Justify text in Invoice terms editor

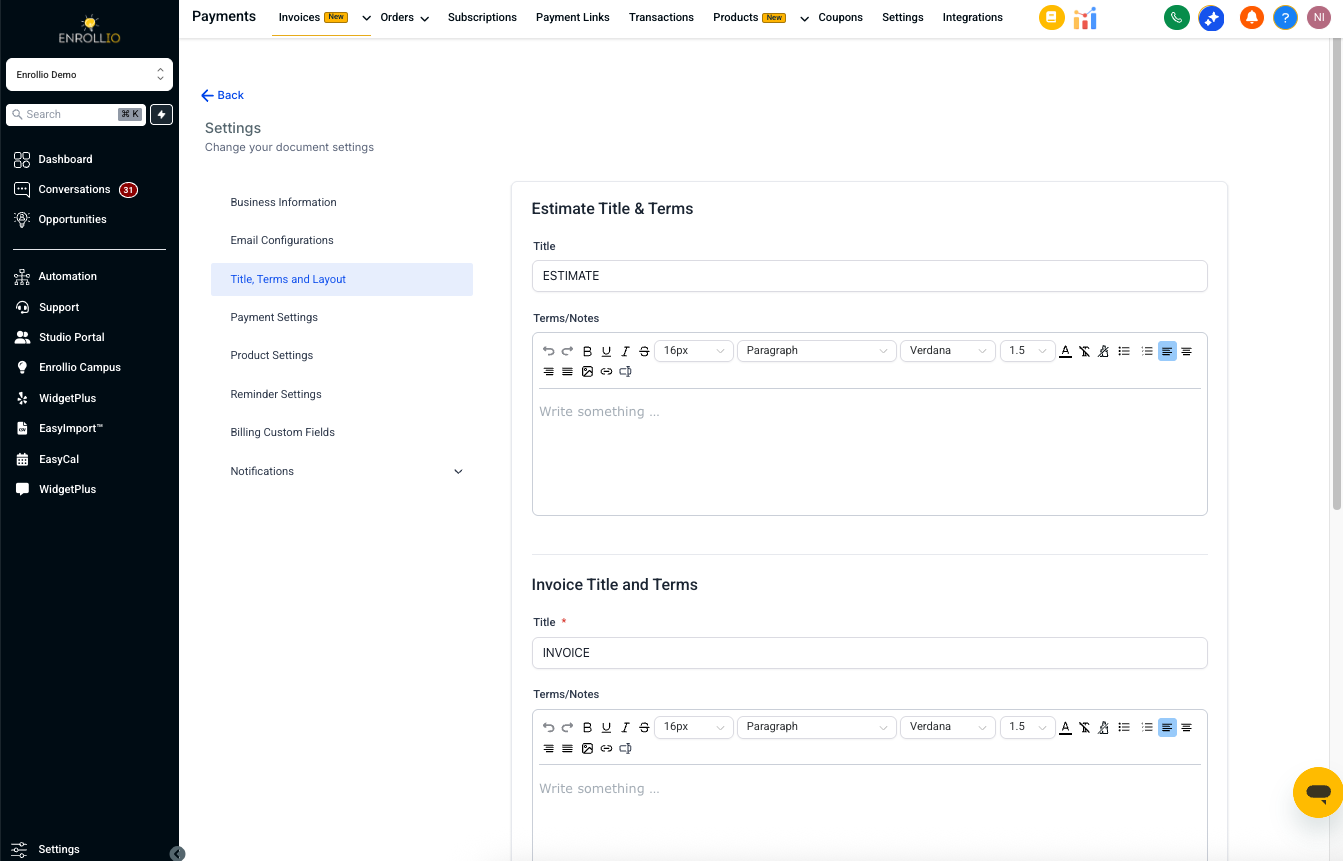[x=567, y=748]
